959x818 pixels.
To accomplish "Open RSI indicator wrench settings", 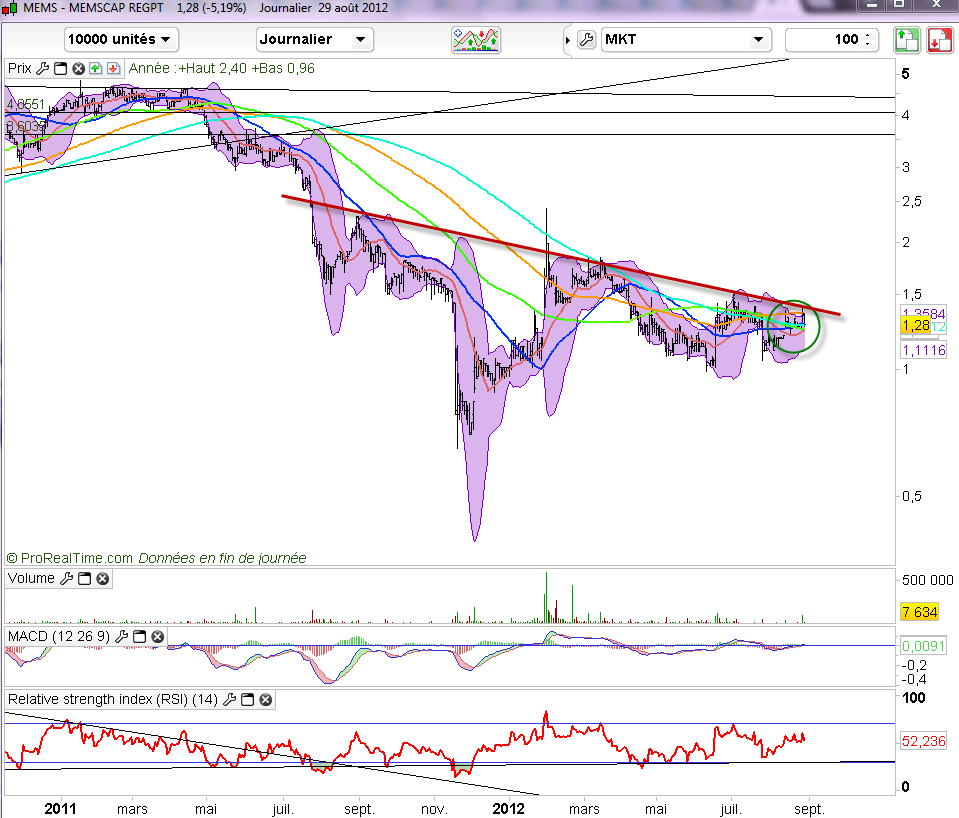I will click(x=231, y=699).
